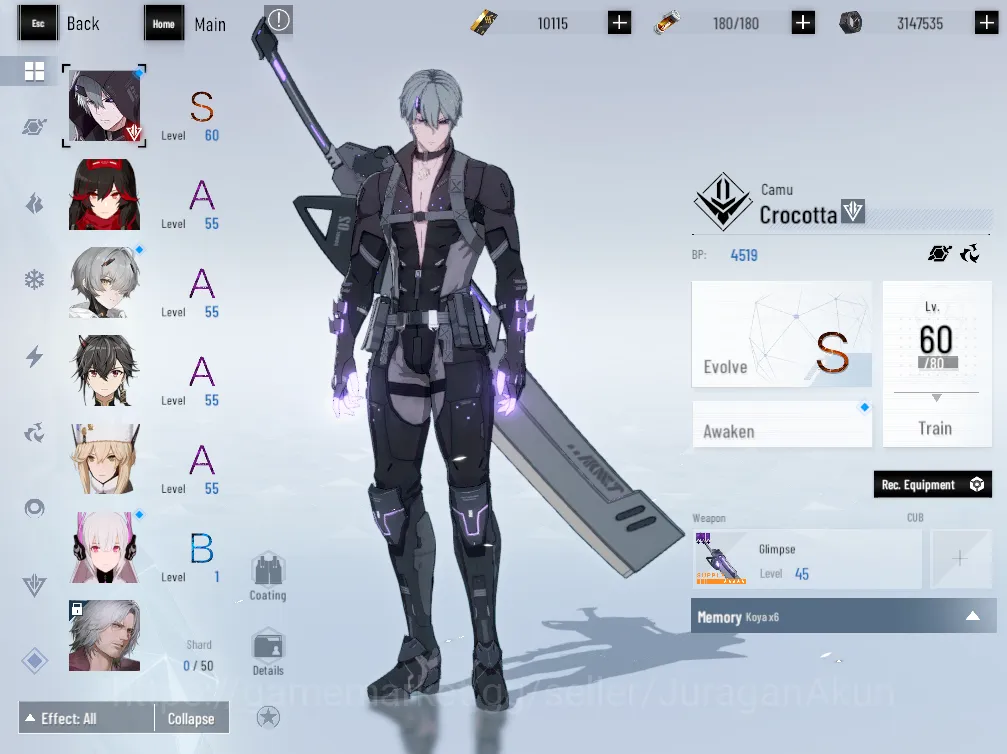Click the BP value 4519
1007x754 pixels.
744,255
